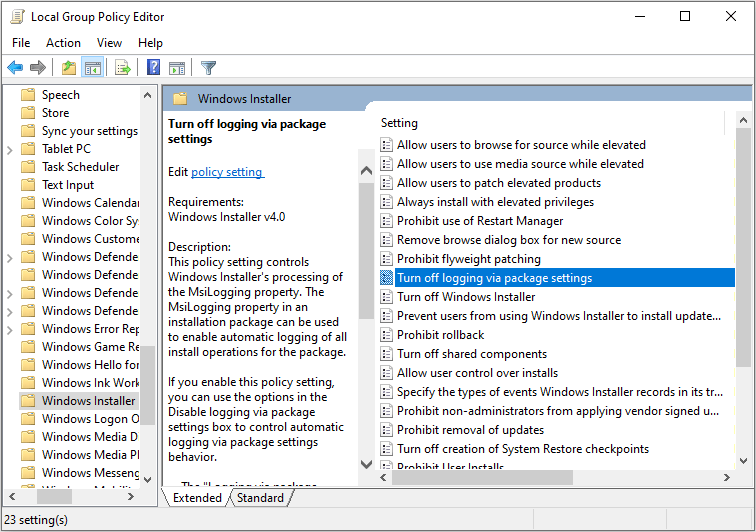The height and width of the screenshot is (532, 756).
Task: Click the description pane scroll up arrow
Action: [x=366, y=170]
